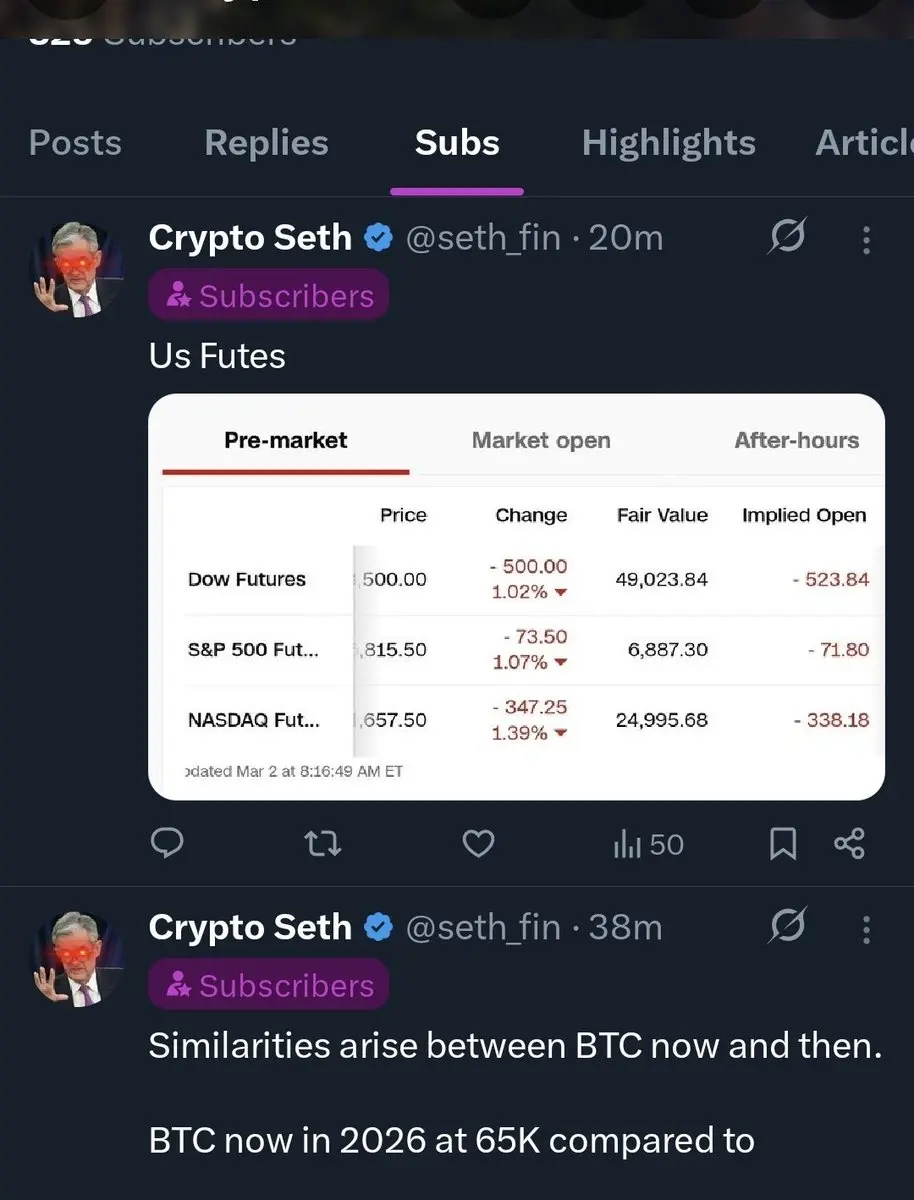Viewport: 914px width, 1200px height.
Task: Switch to the Replies tab
Action: [266, 144]
